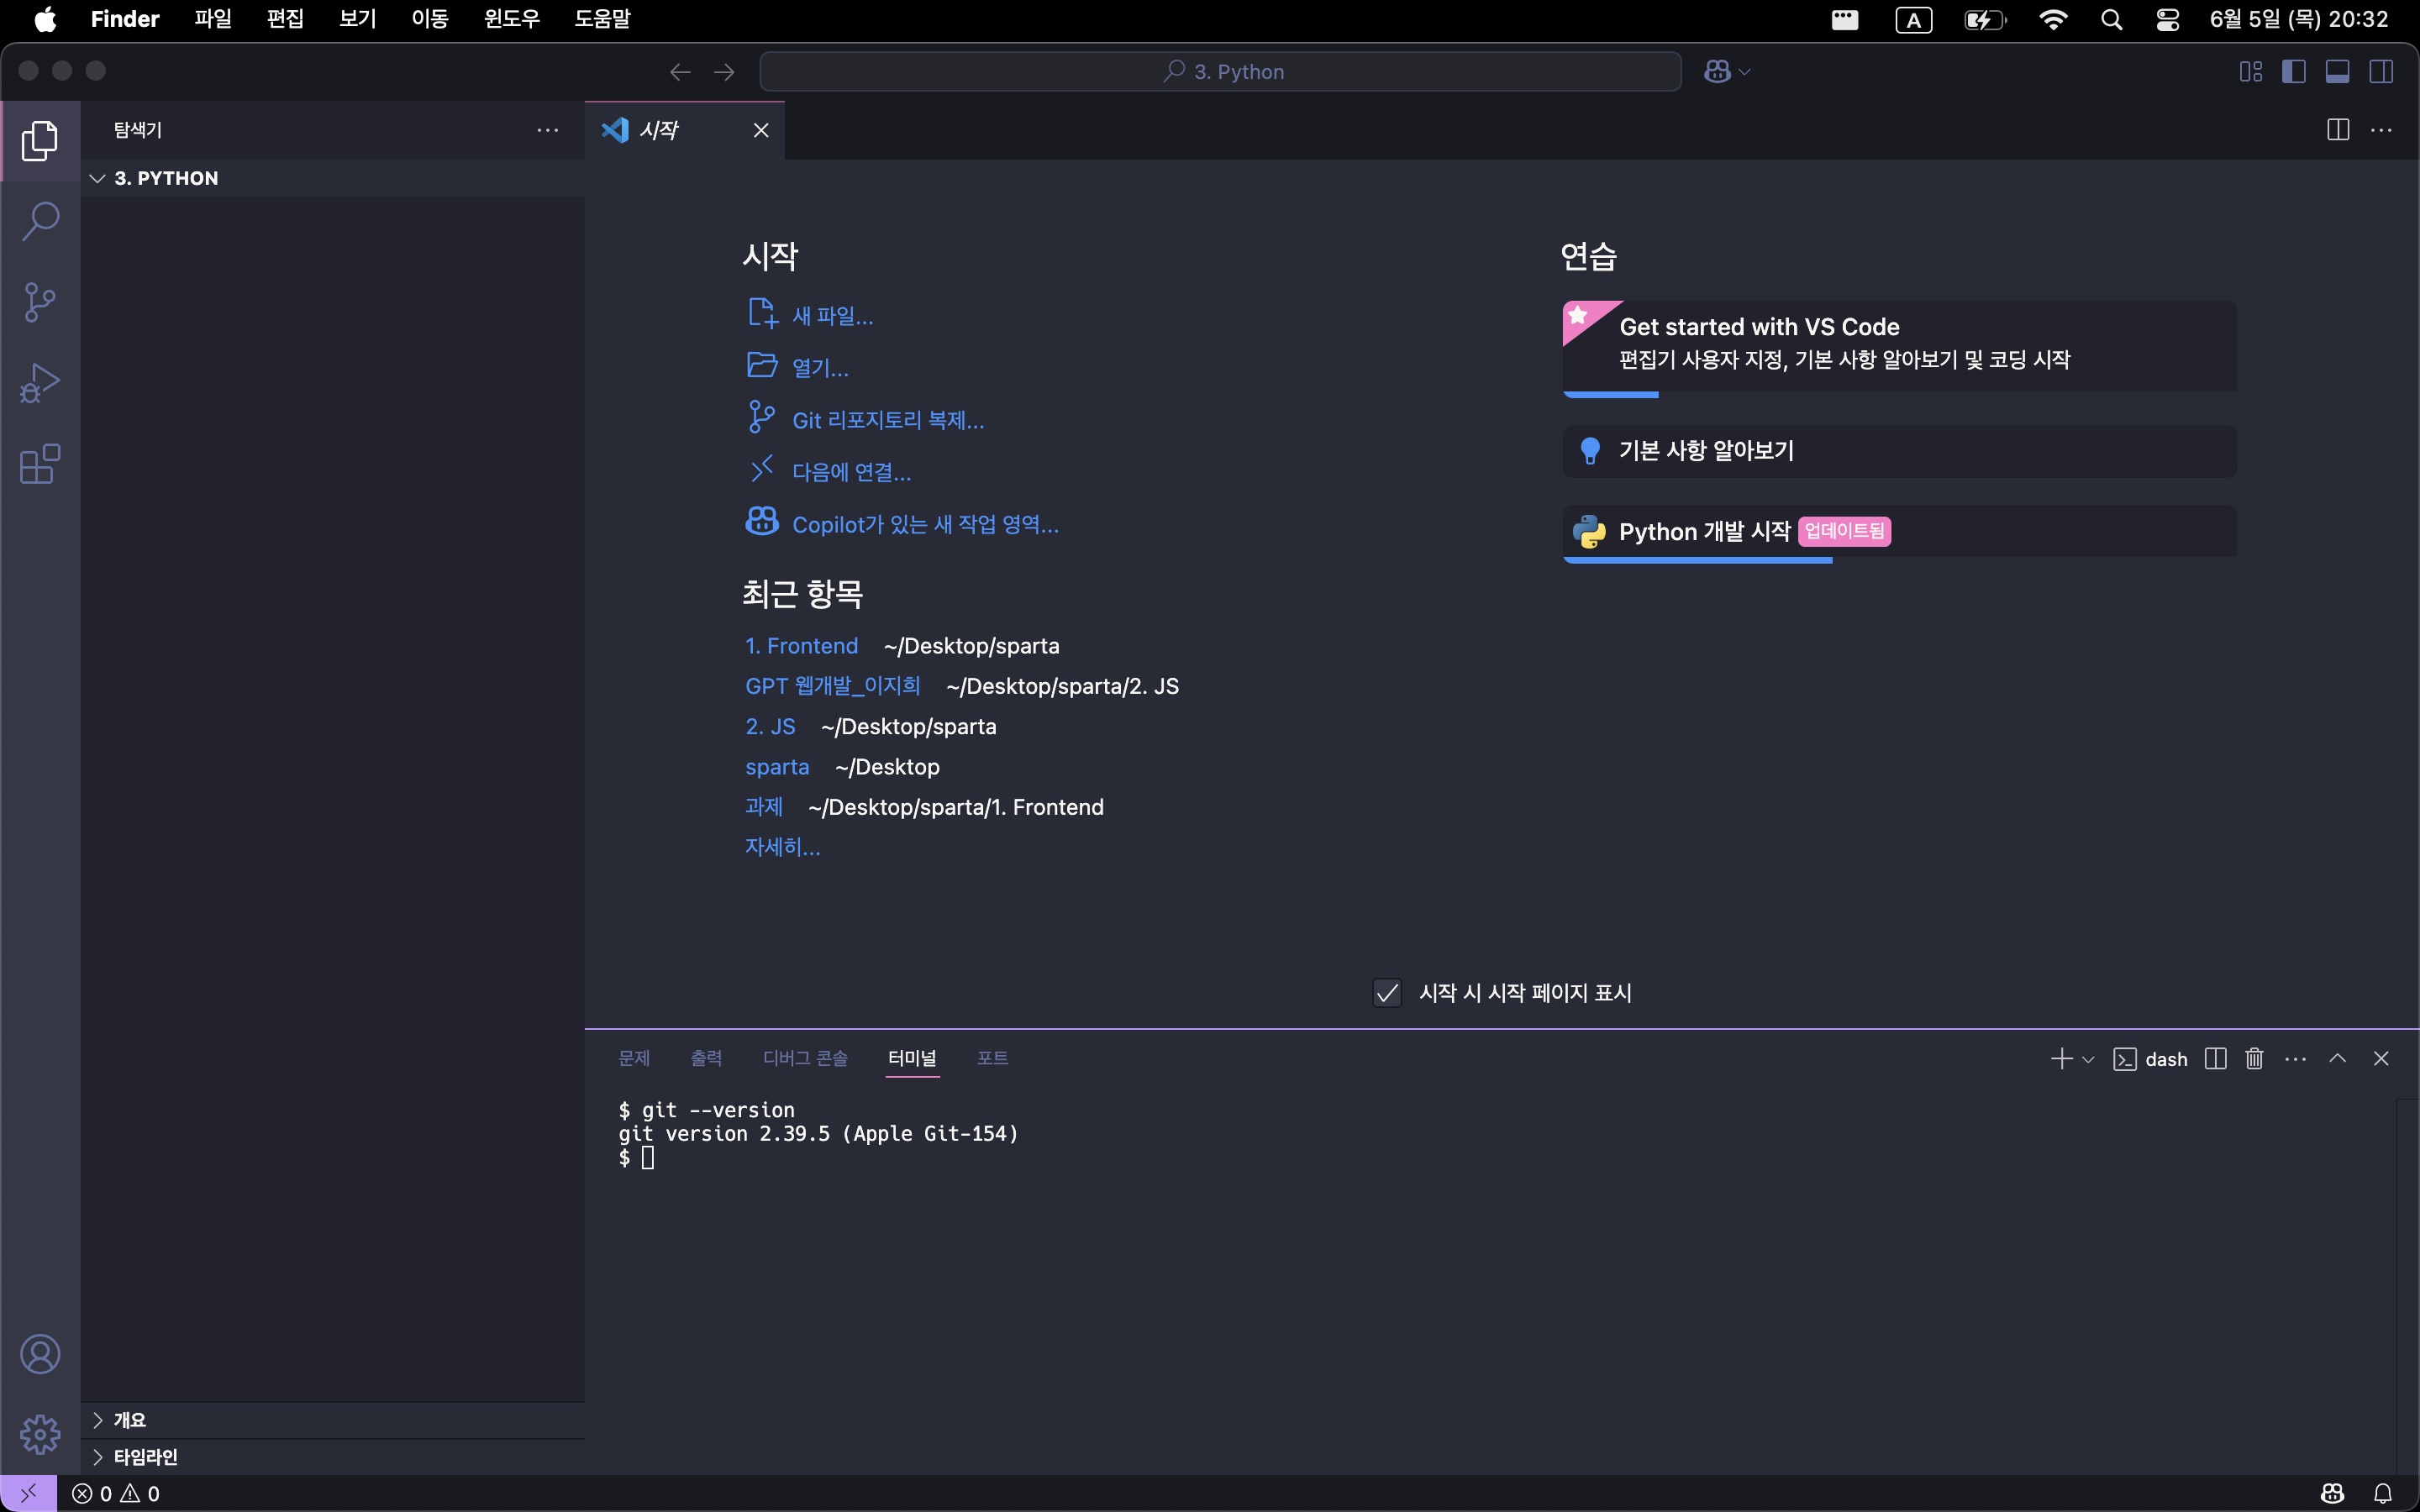
Task: Open the 기본 사항 알아보기 walkthrough
Action: (1899, 451)
